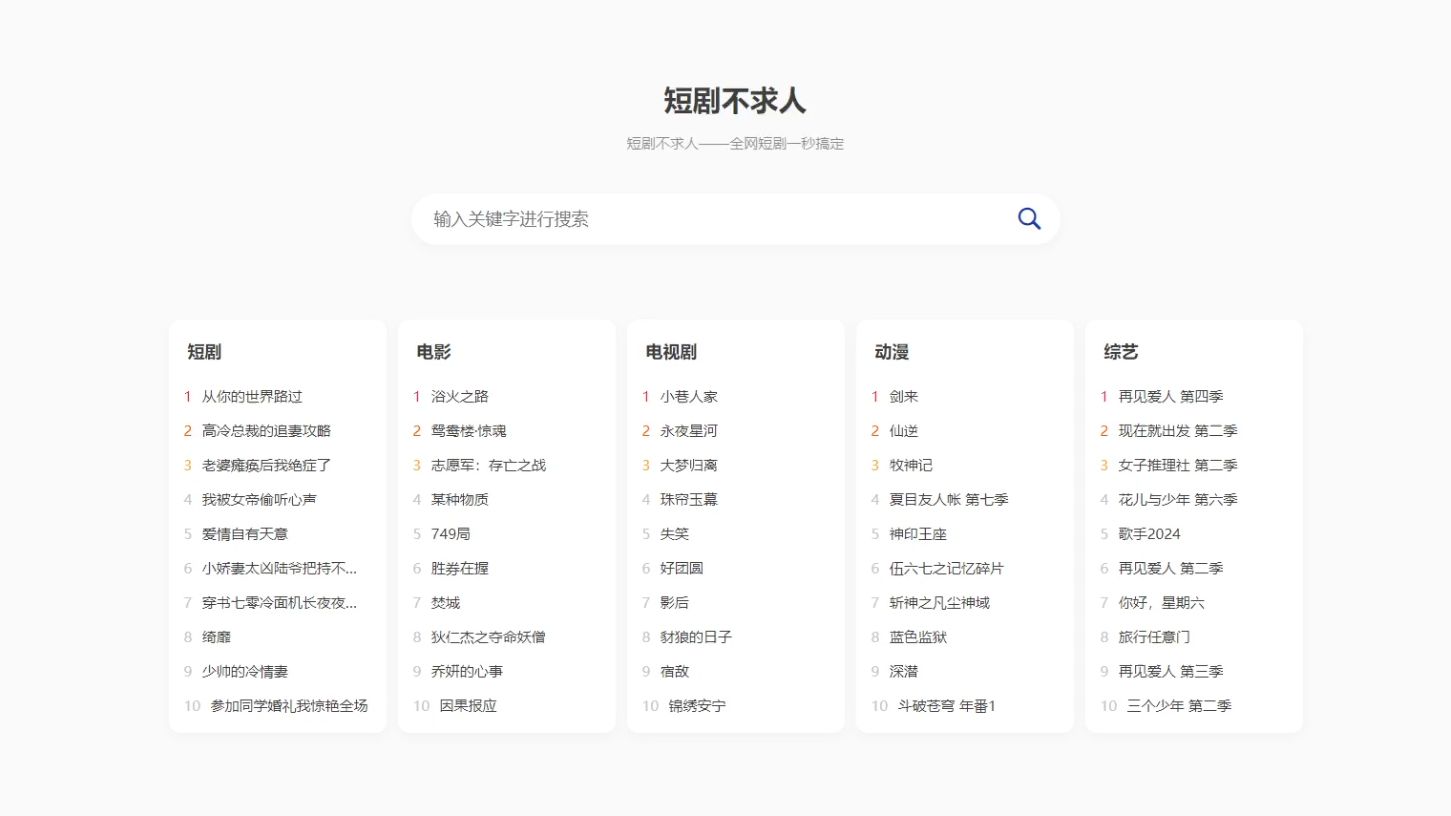Viewport: 1451px width, 816px height.
Task: Select variety show 再见爱人 第二季
Action: pyautogui.click(x=1171, y=568)
